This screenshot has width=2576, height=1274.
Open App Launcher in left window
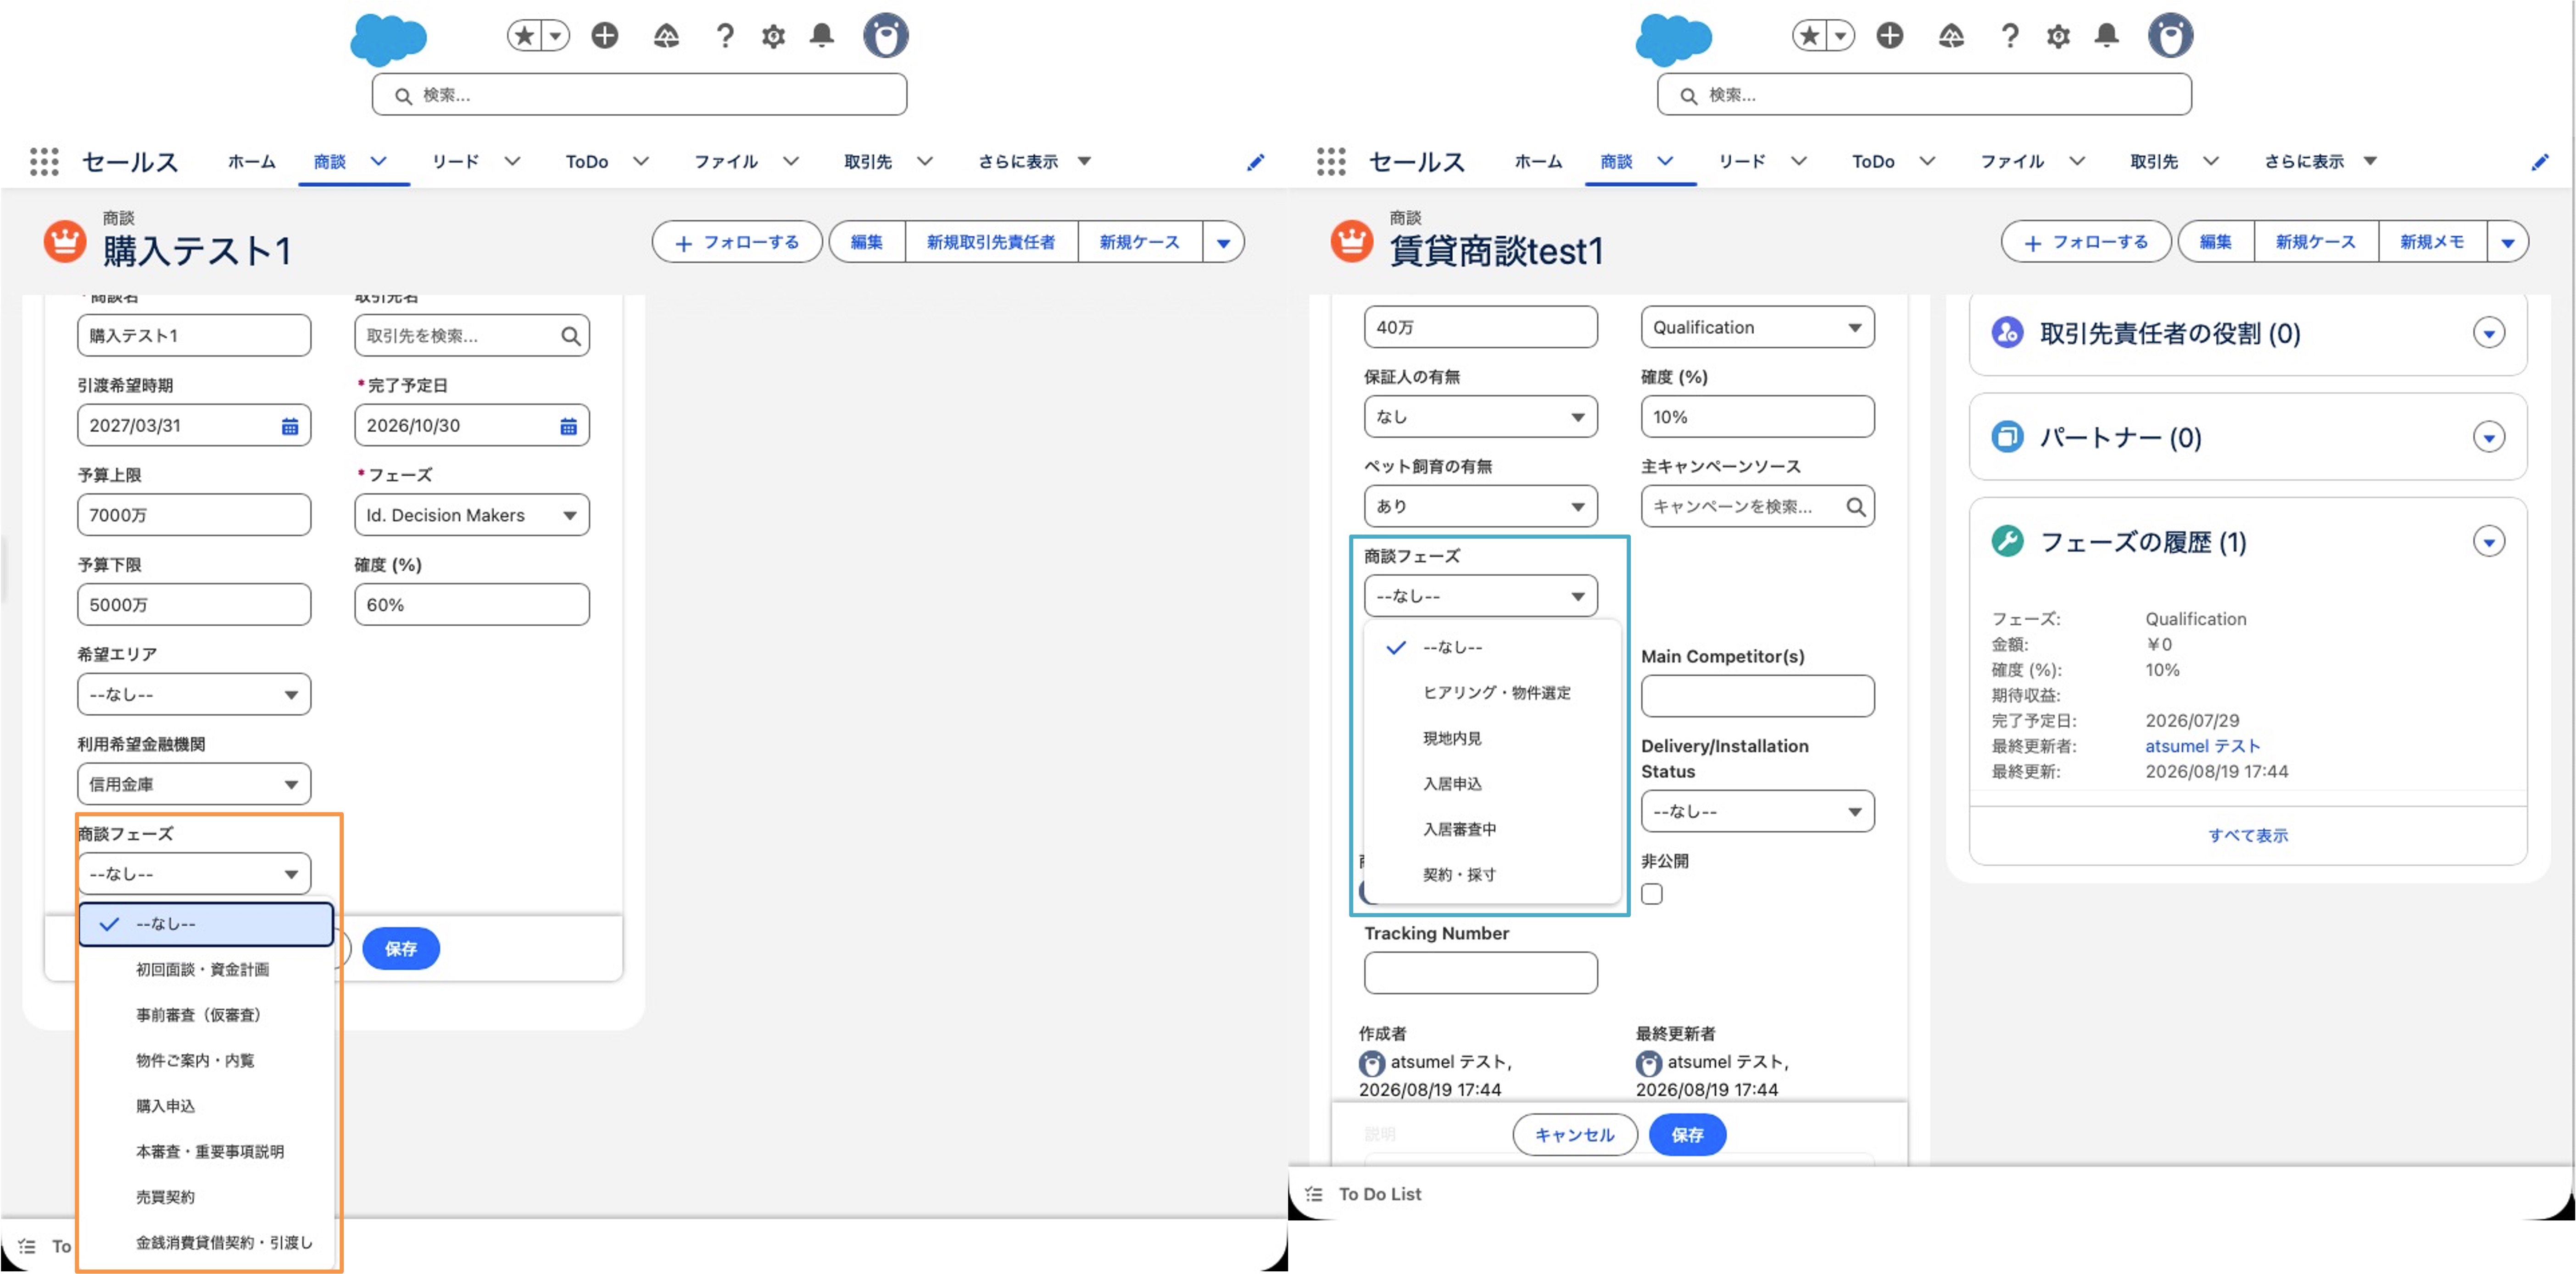[x=44, y=162]
